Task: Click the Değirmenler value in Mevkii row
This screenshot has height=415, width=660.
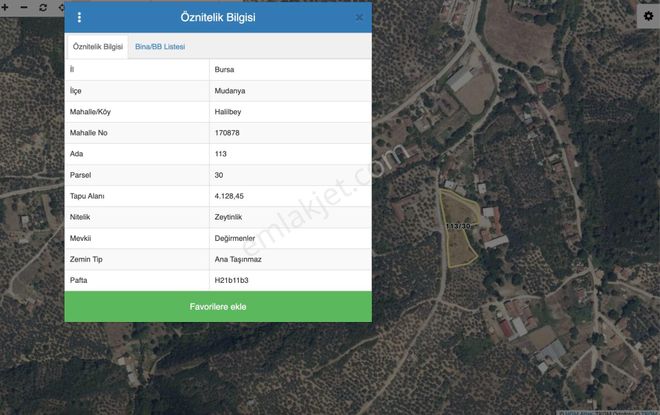Action: (236, 238)
